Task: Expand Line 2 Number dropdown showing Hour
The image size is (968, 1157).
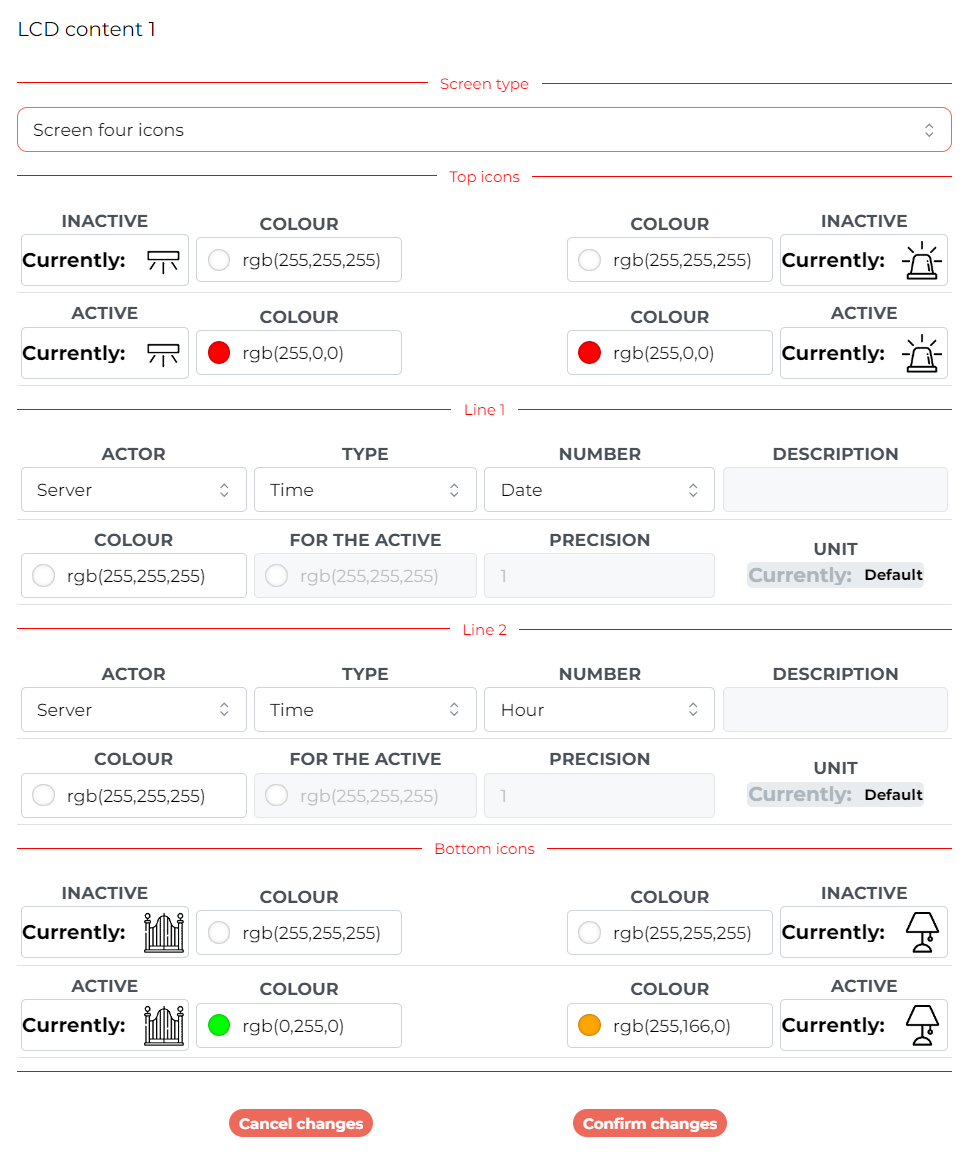Action: [599, 710]
